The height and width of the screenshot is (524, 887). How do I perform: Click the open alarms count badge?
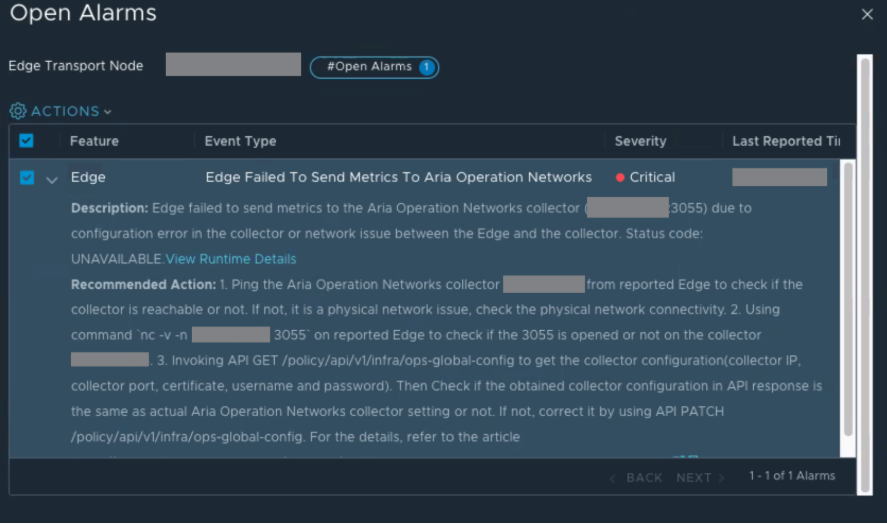(427, 67)
